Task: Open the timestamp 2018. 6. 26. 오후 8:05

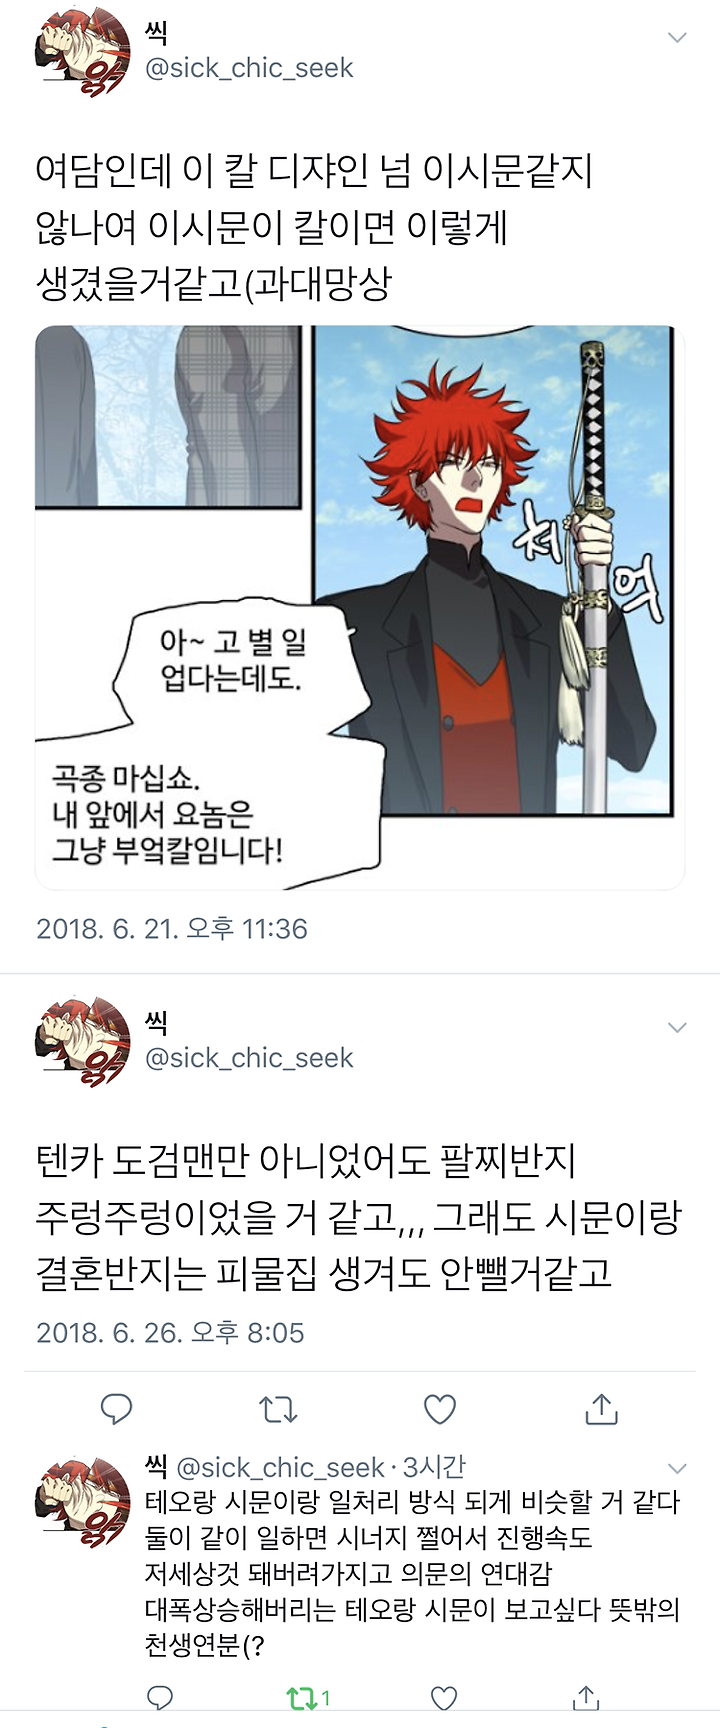Action: point(170,1333)
